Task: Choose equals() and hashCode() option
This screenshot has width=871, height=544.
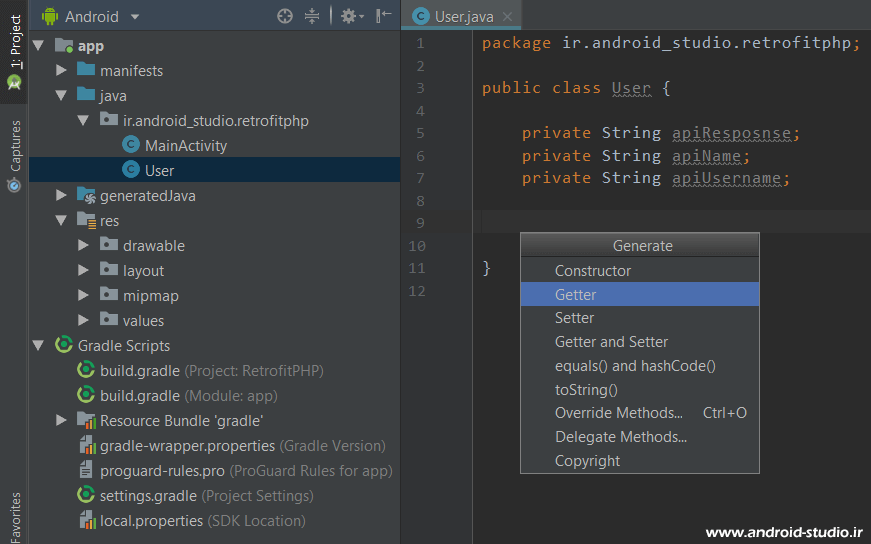Action: [x=640, y=366]
